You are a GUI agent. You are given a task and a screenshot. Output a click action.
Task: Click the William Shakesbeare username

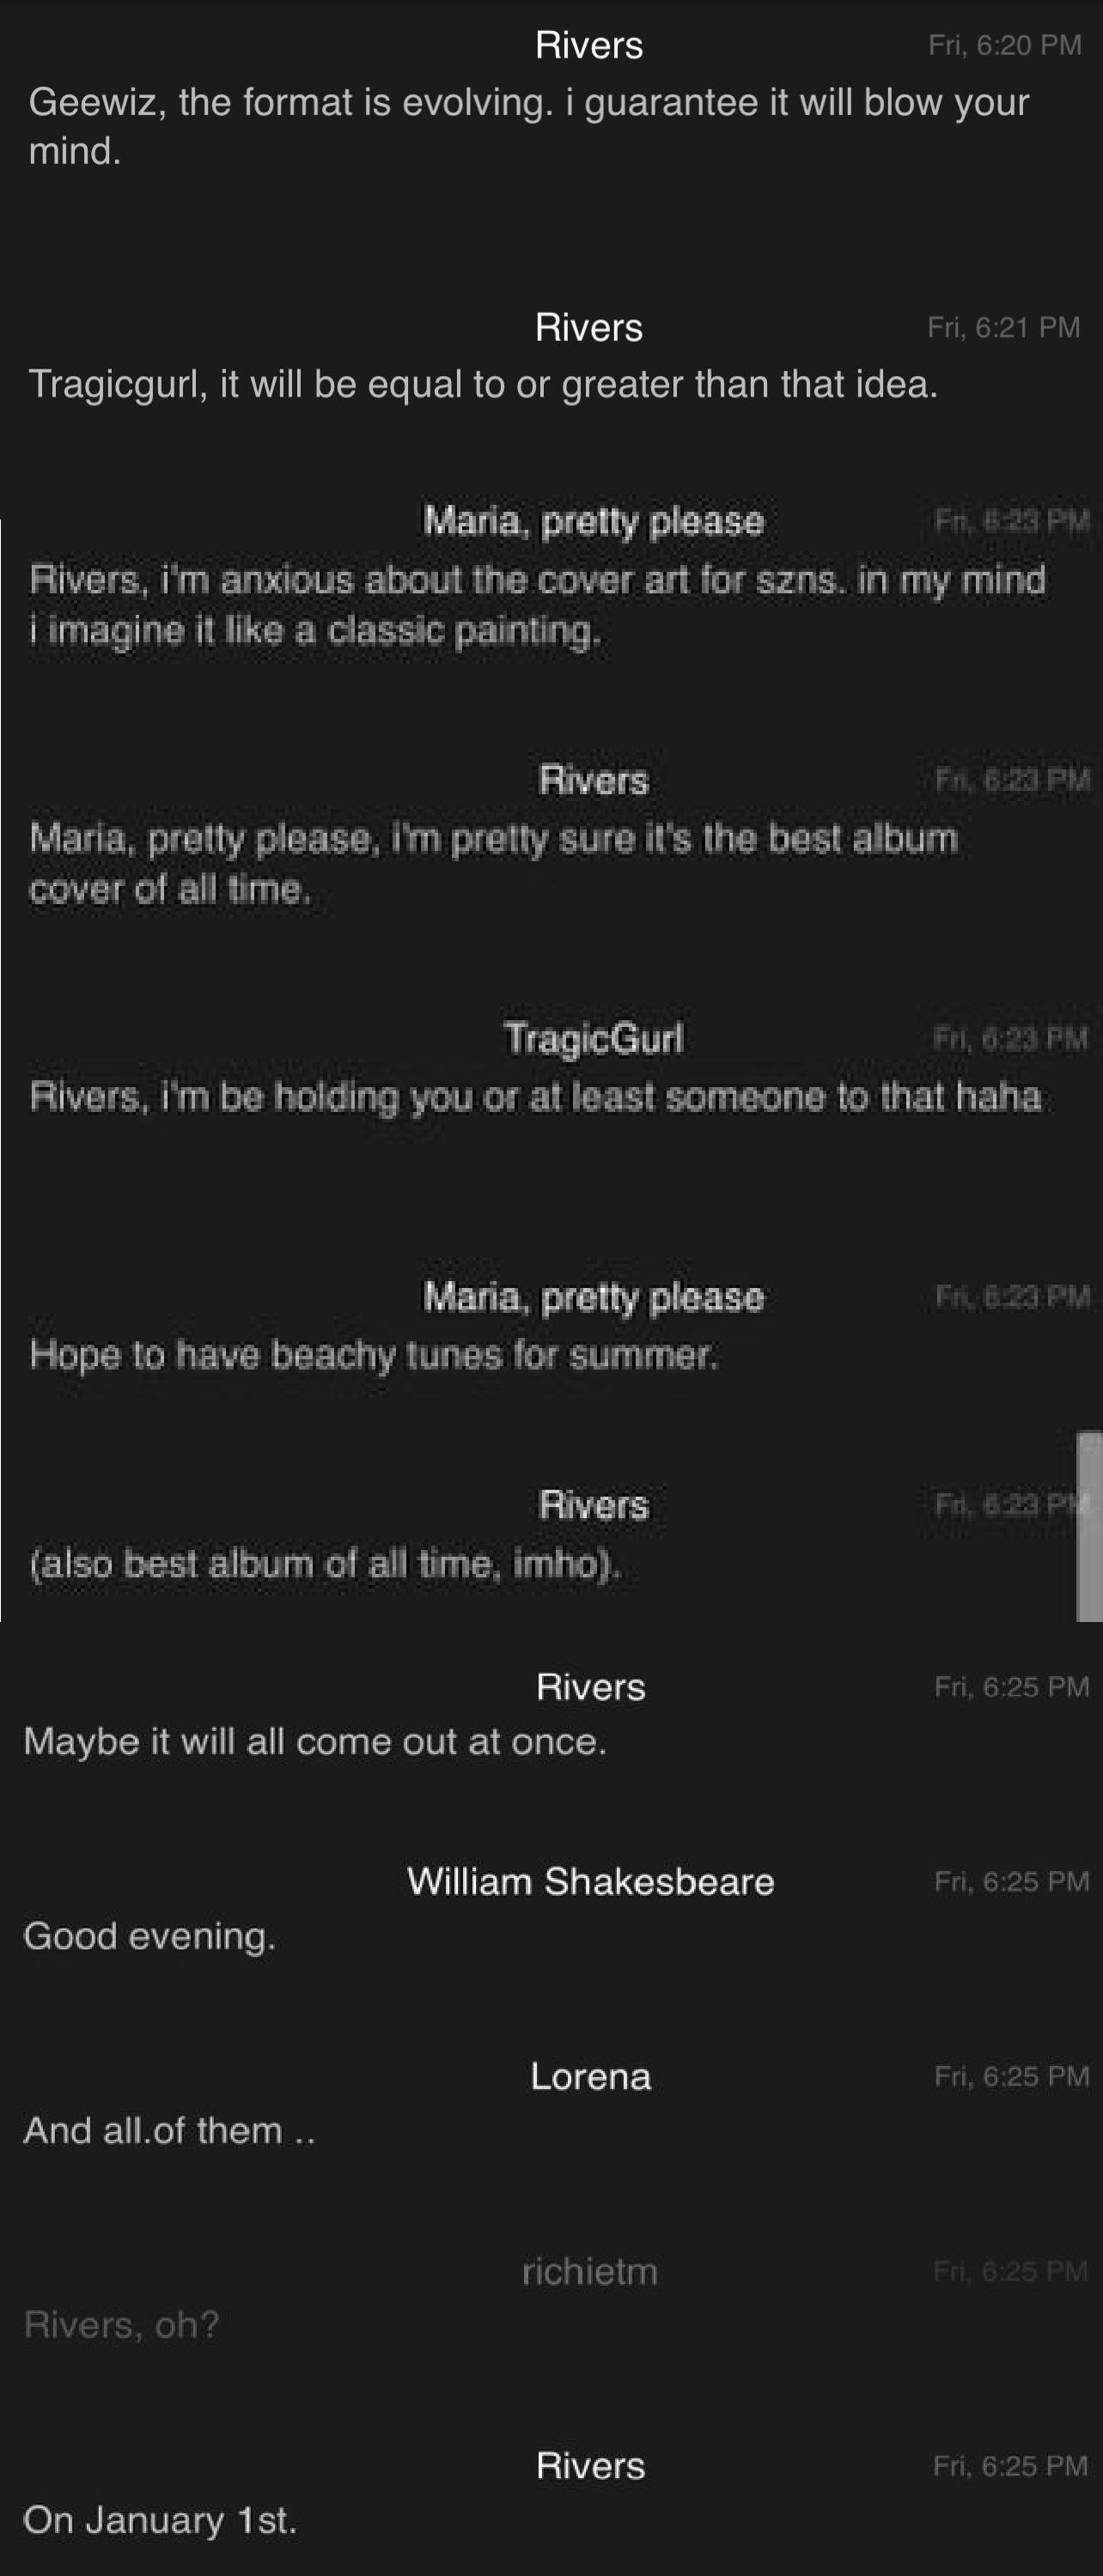[590, 1881]
